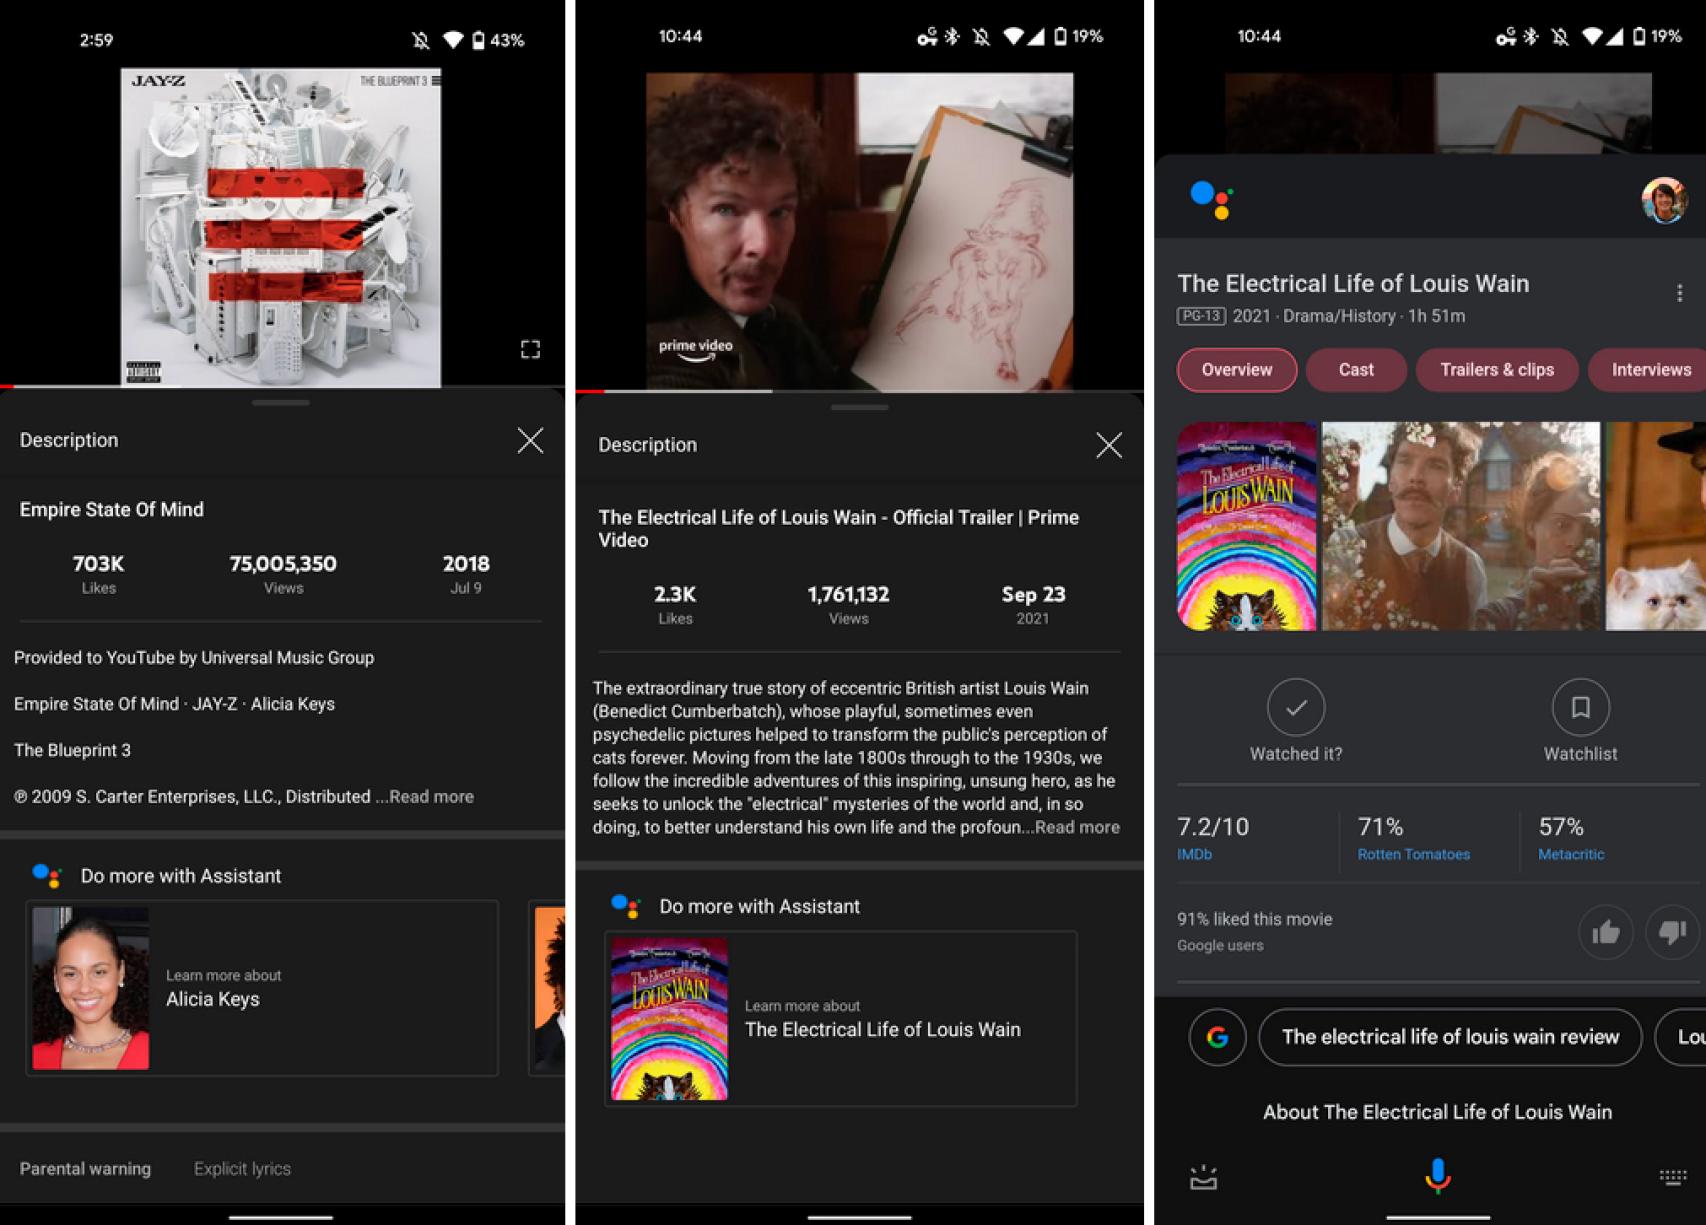Open the three-dot overflow menu for movie
This screenshot has height=1225, width=1706.
1679,293
